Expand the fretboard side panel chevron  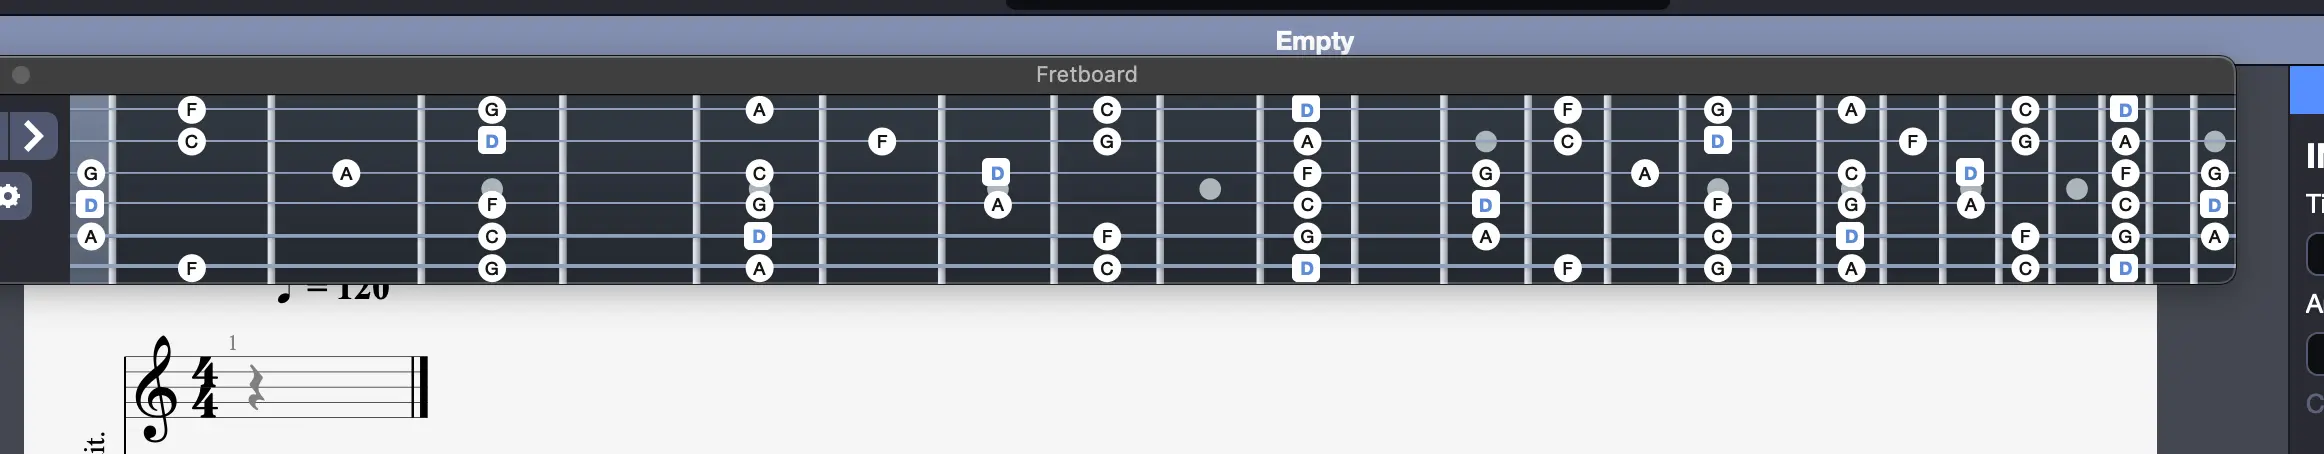tap(33, 136)
